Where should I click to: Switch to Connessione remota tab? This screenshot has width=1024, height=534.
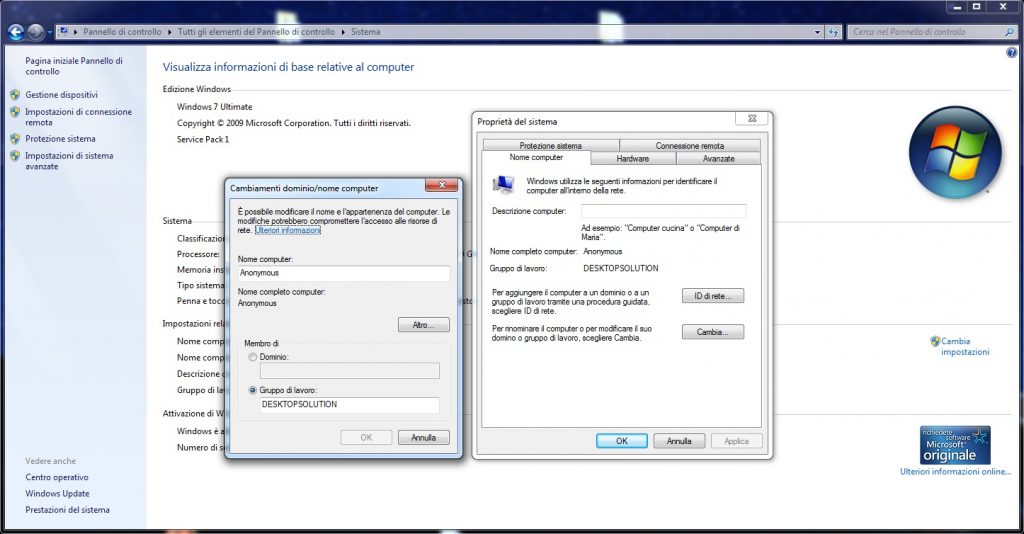[x=690, y=146]
